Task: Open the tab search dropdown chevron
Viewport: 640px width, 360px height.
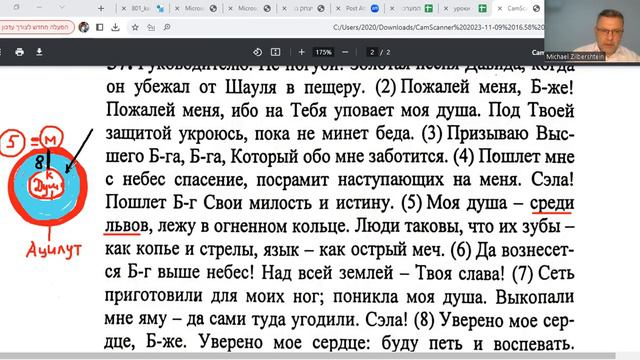Action: pyautogui.click(x=61, y=7)
